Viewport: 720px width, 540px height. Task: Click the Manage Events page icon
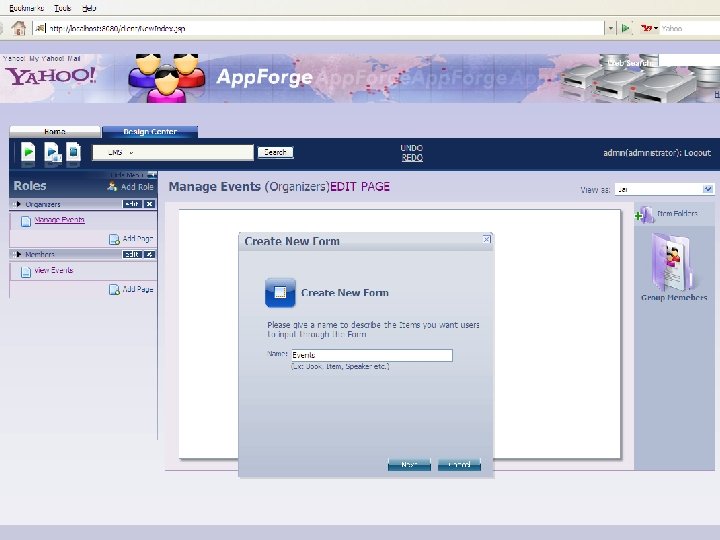(26, 221)
